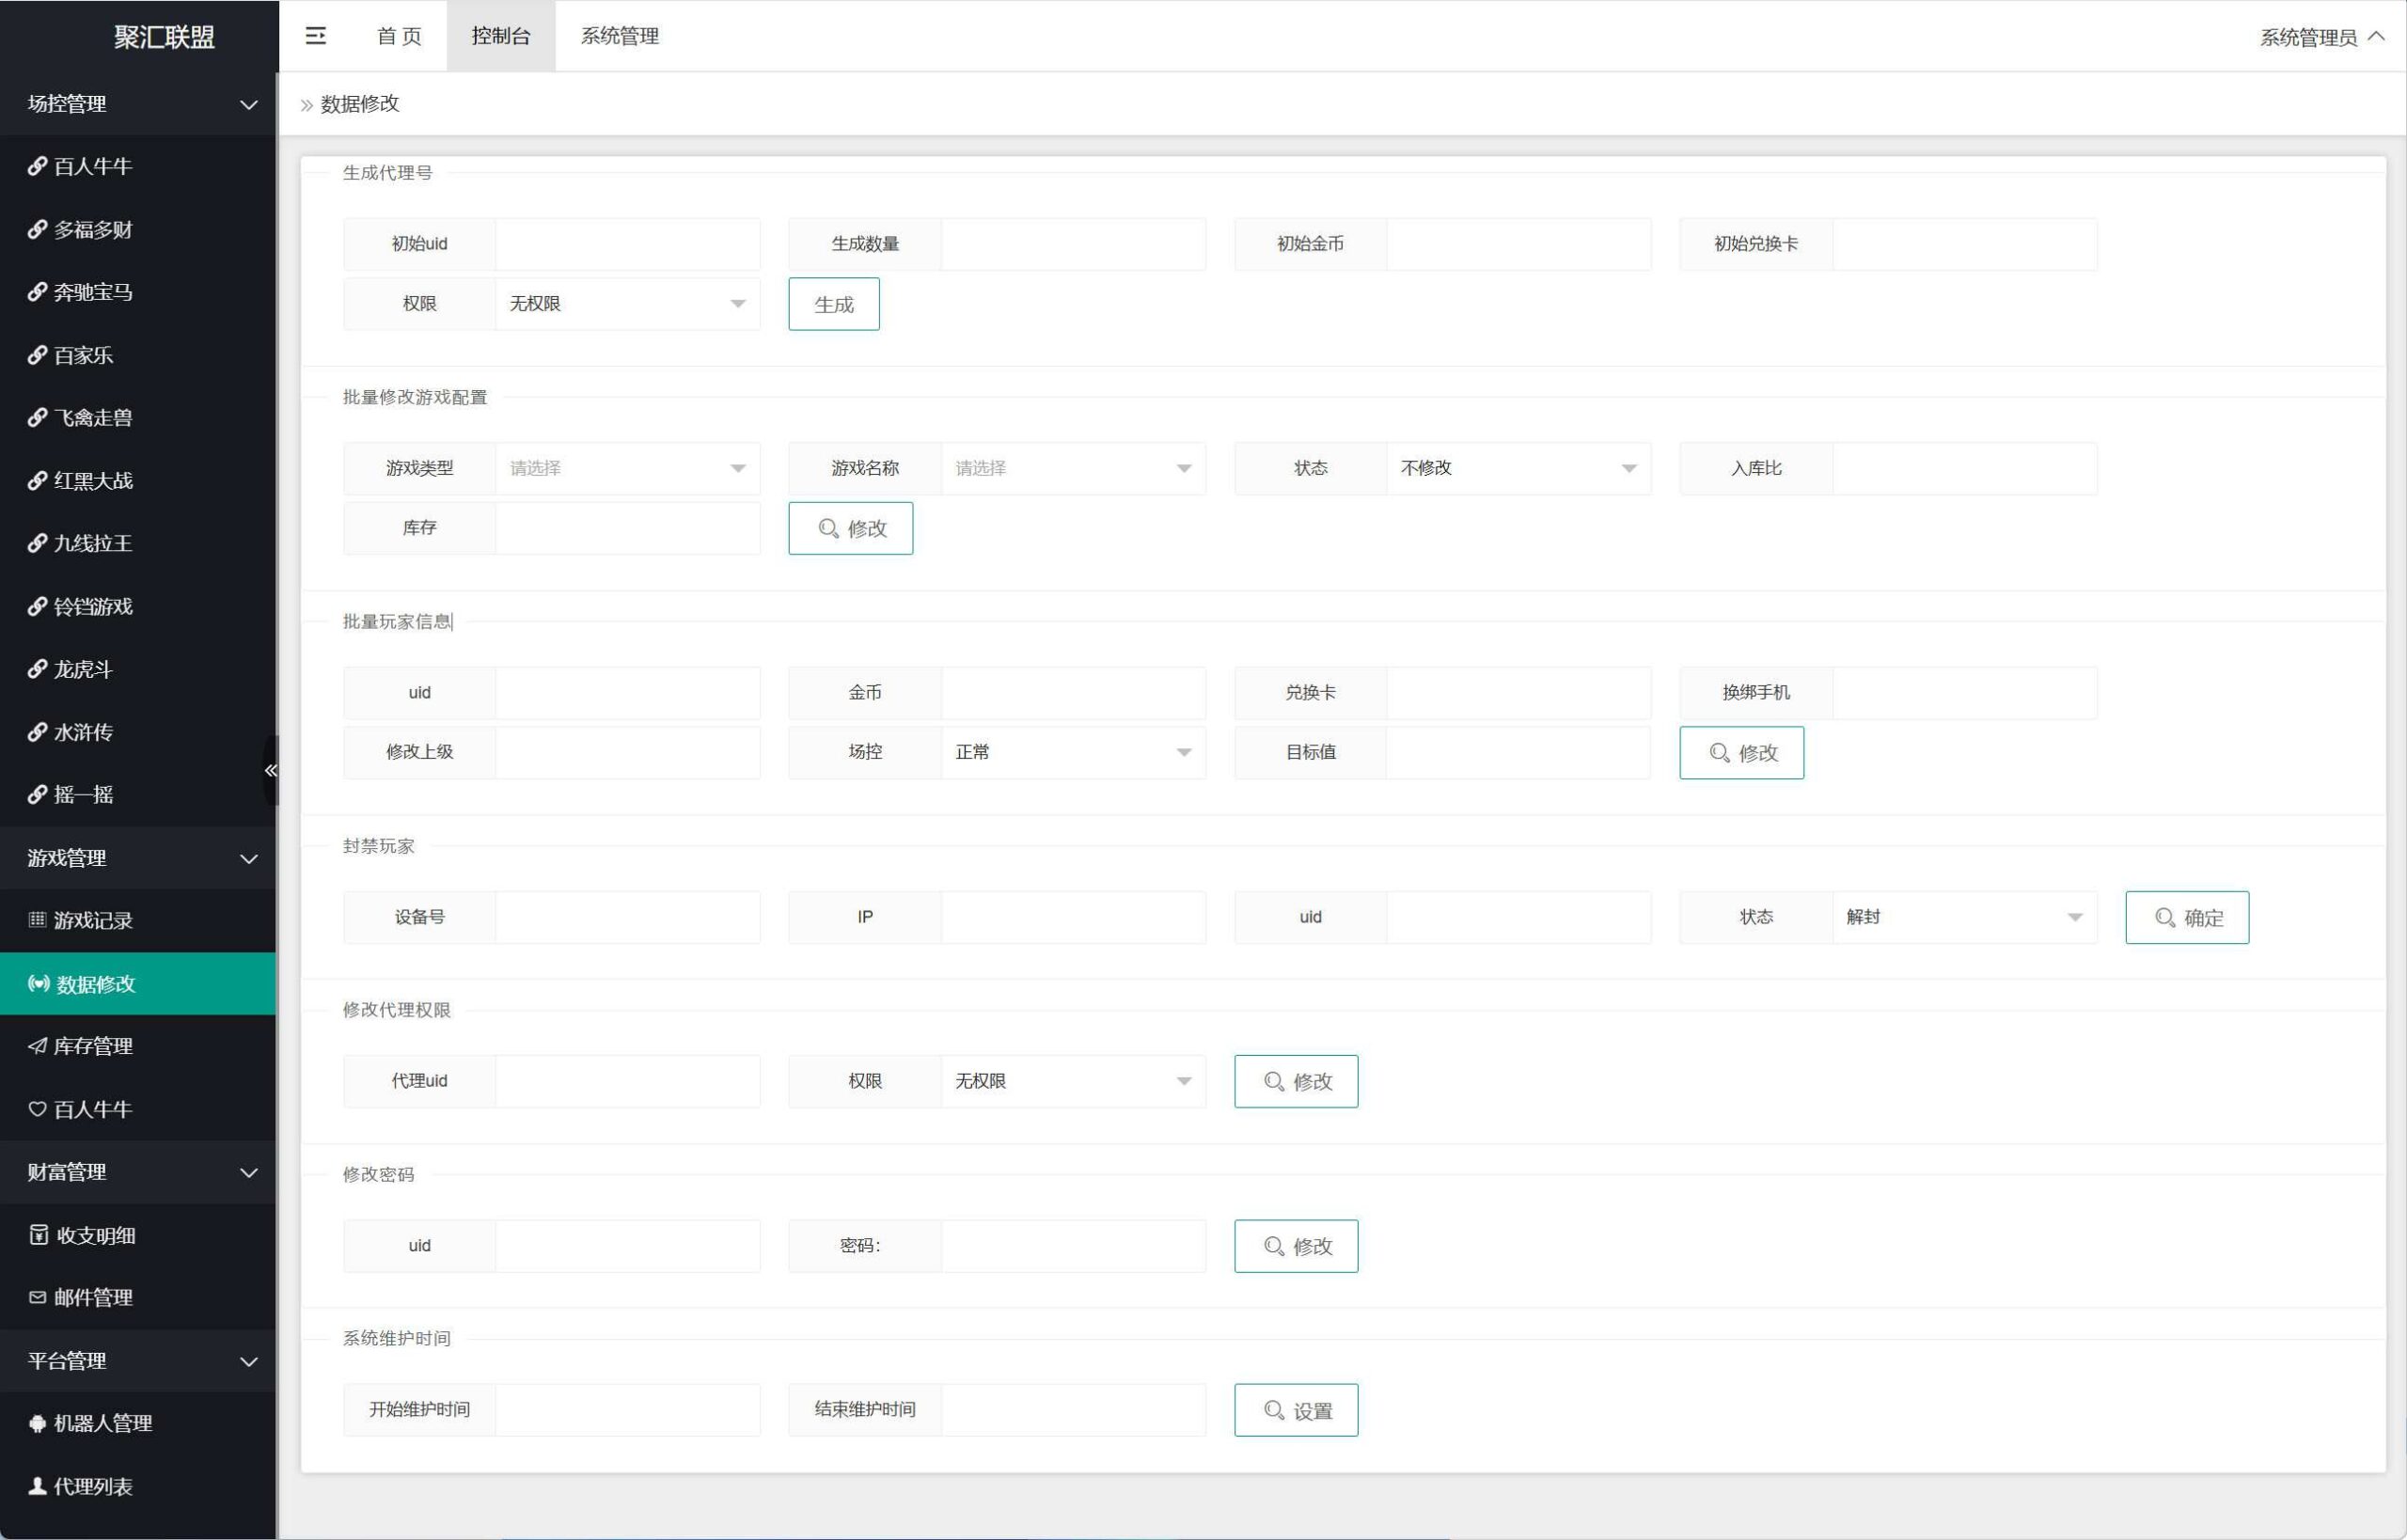Open 机器人管理 android icon item
This screenshot has width=2407, height=1540.
pos(38,1423)
